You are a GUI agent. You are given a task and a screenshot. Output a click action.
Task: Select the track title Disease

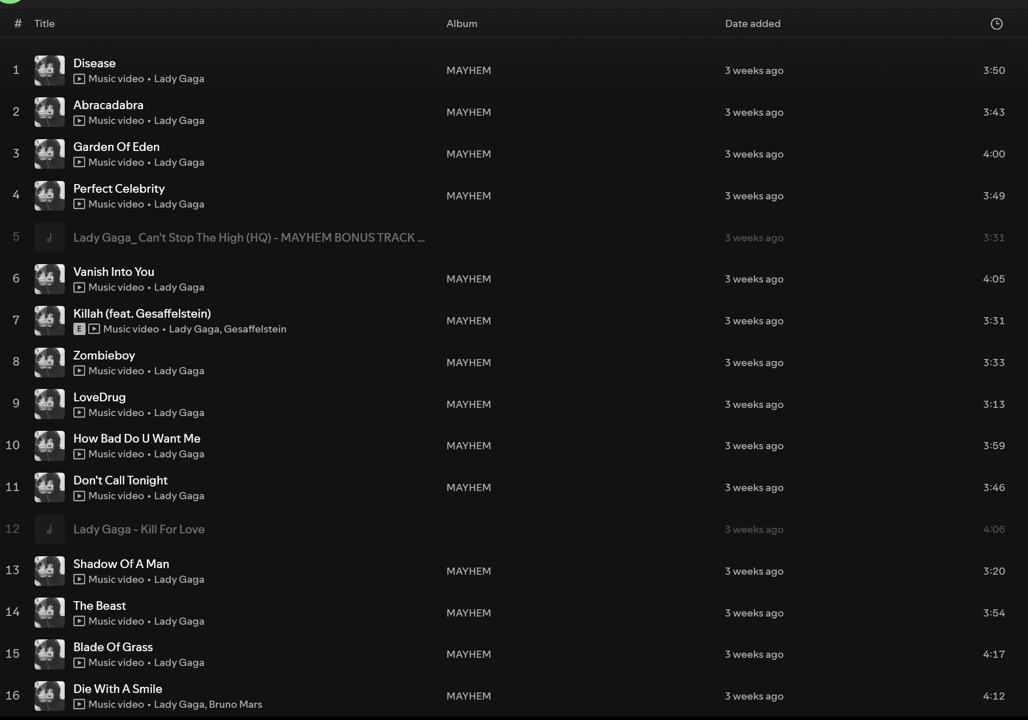pos(94,63)
